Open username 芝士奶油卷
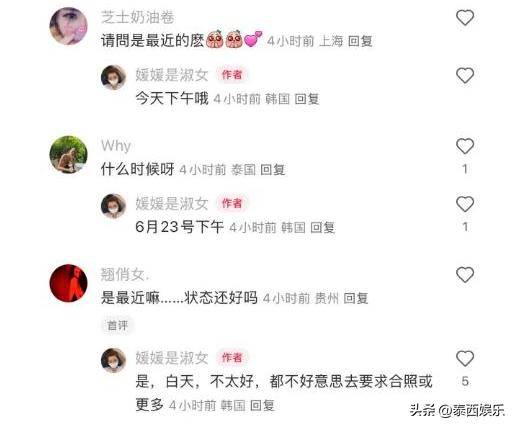Screen dimensions: 517x429 point(137,17)
